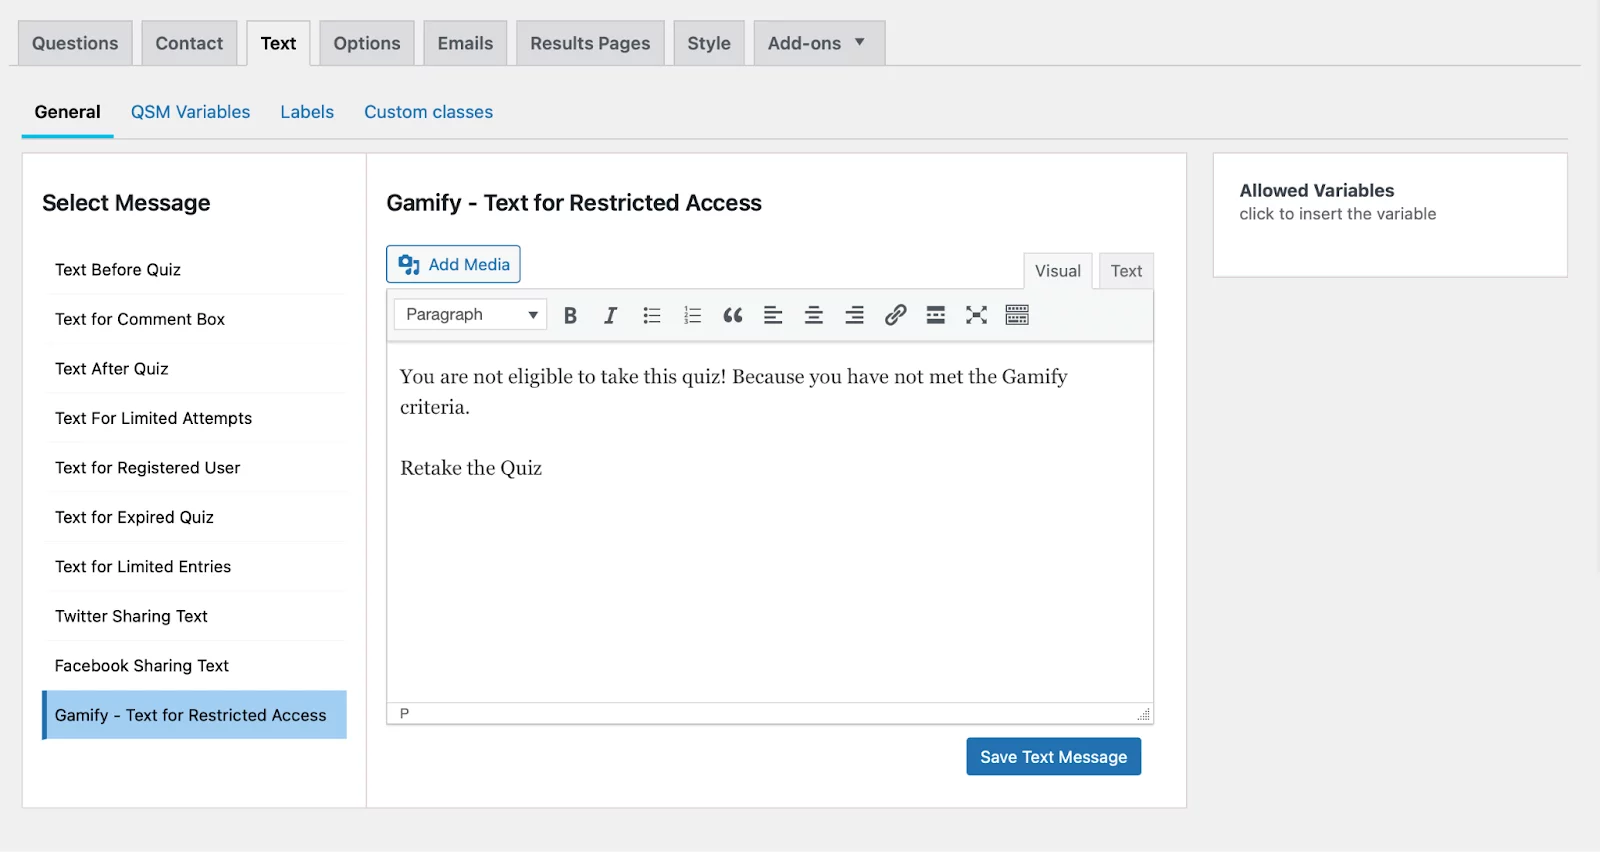Go to Custom classes sub-tab
This screenshot has height=852, width=1600.
tap(428, 112)
